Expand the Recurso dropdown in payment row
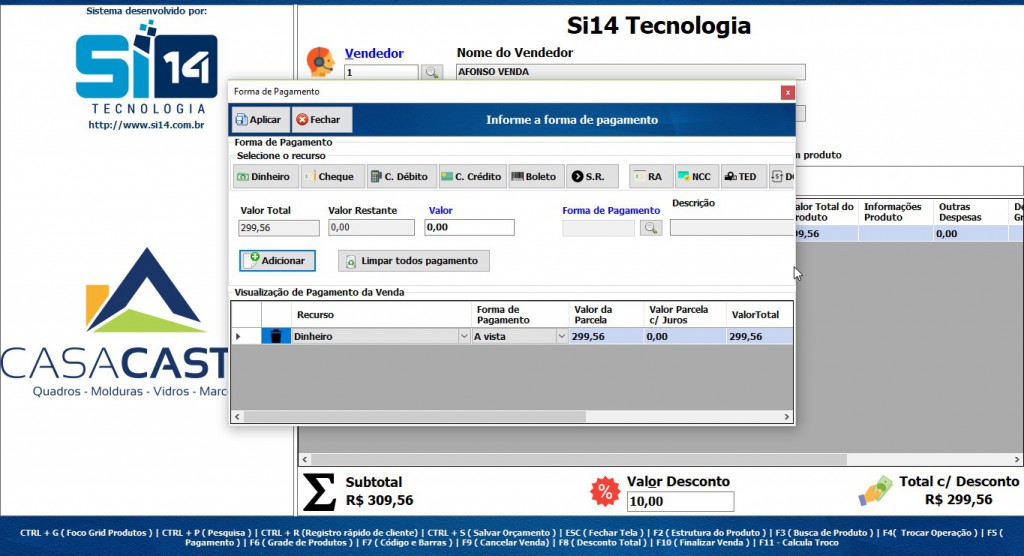The width and height of the screenshot is (1024, 556). [463, 337]
